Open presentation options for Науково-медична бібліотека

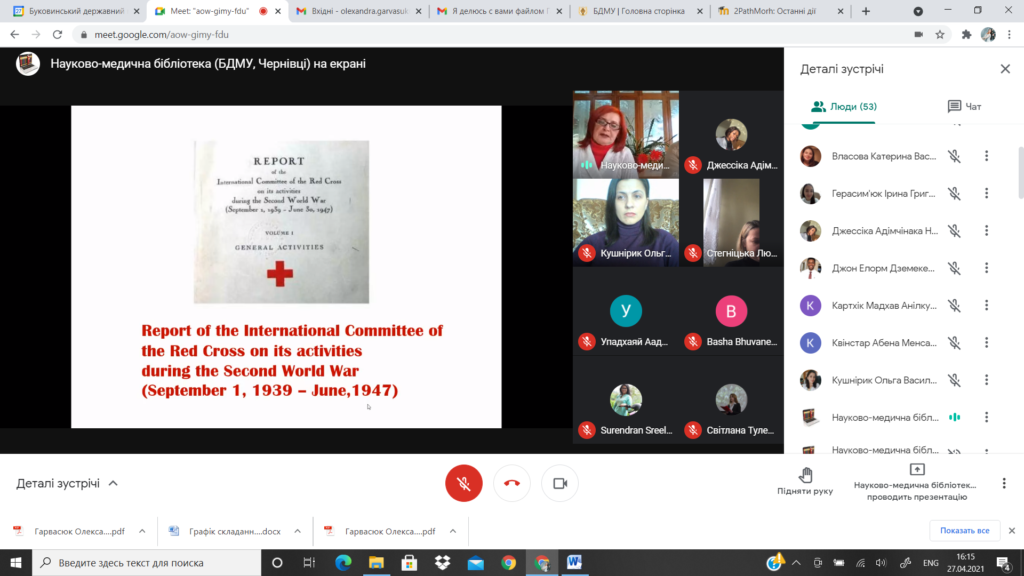pyautogui.click(x=915, y=483)
